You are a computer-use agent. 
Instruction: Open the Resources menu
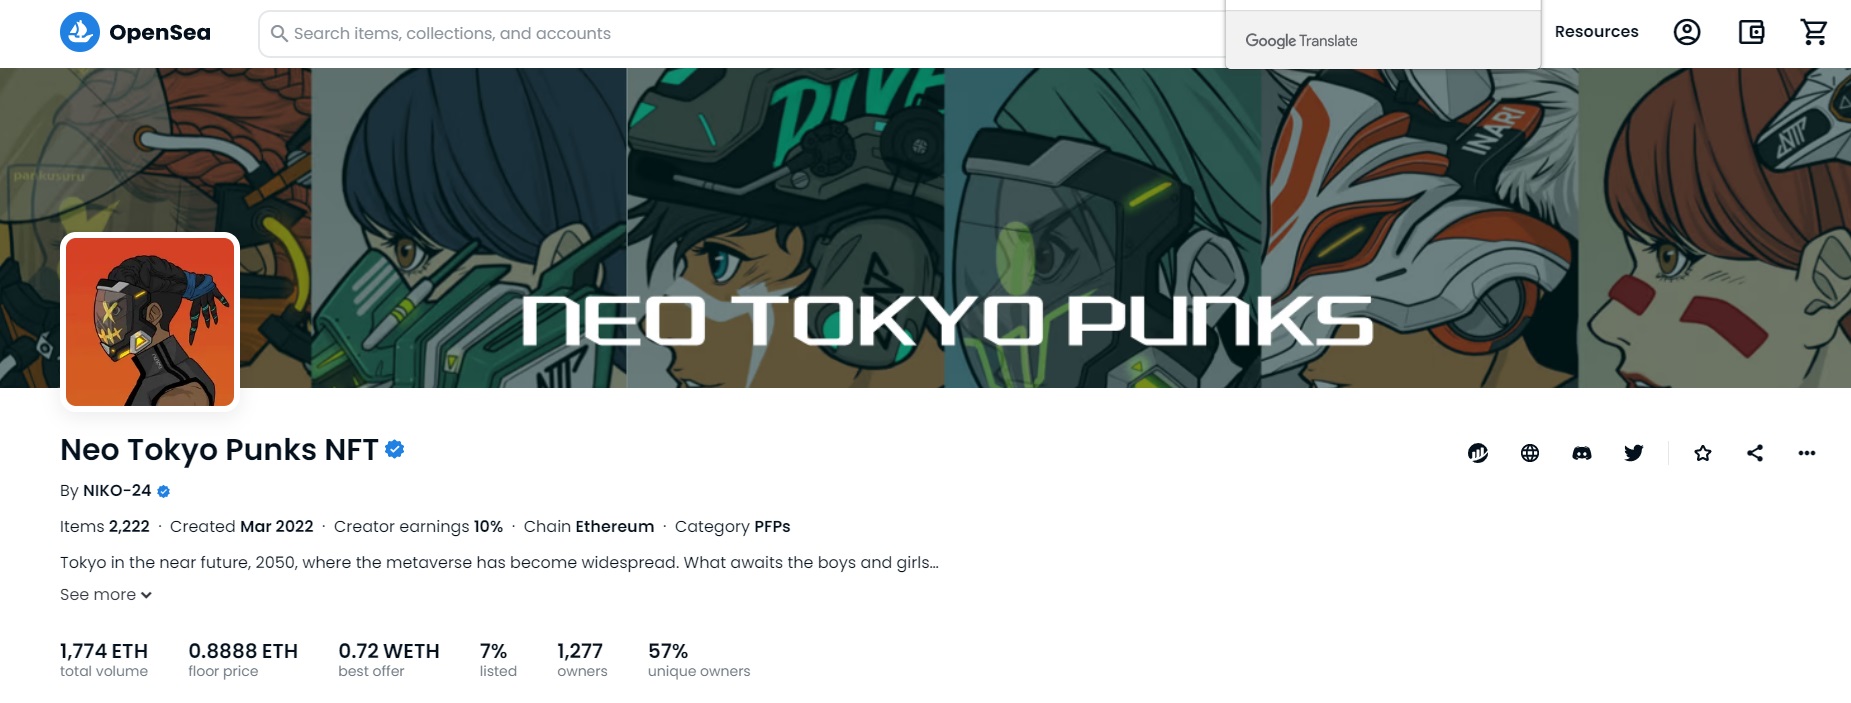tap(1596, 32)
